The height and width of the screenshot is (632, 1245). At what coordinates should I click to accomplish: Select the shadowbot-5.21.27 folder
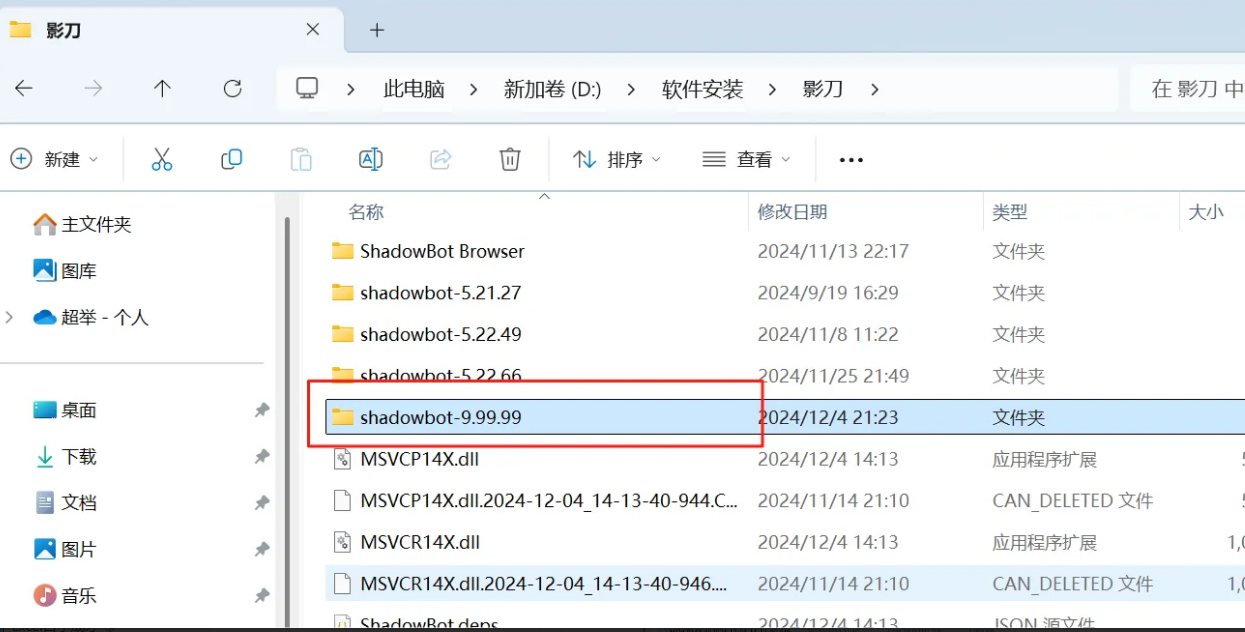pyautogui.click(x=440, y=293)
